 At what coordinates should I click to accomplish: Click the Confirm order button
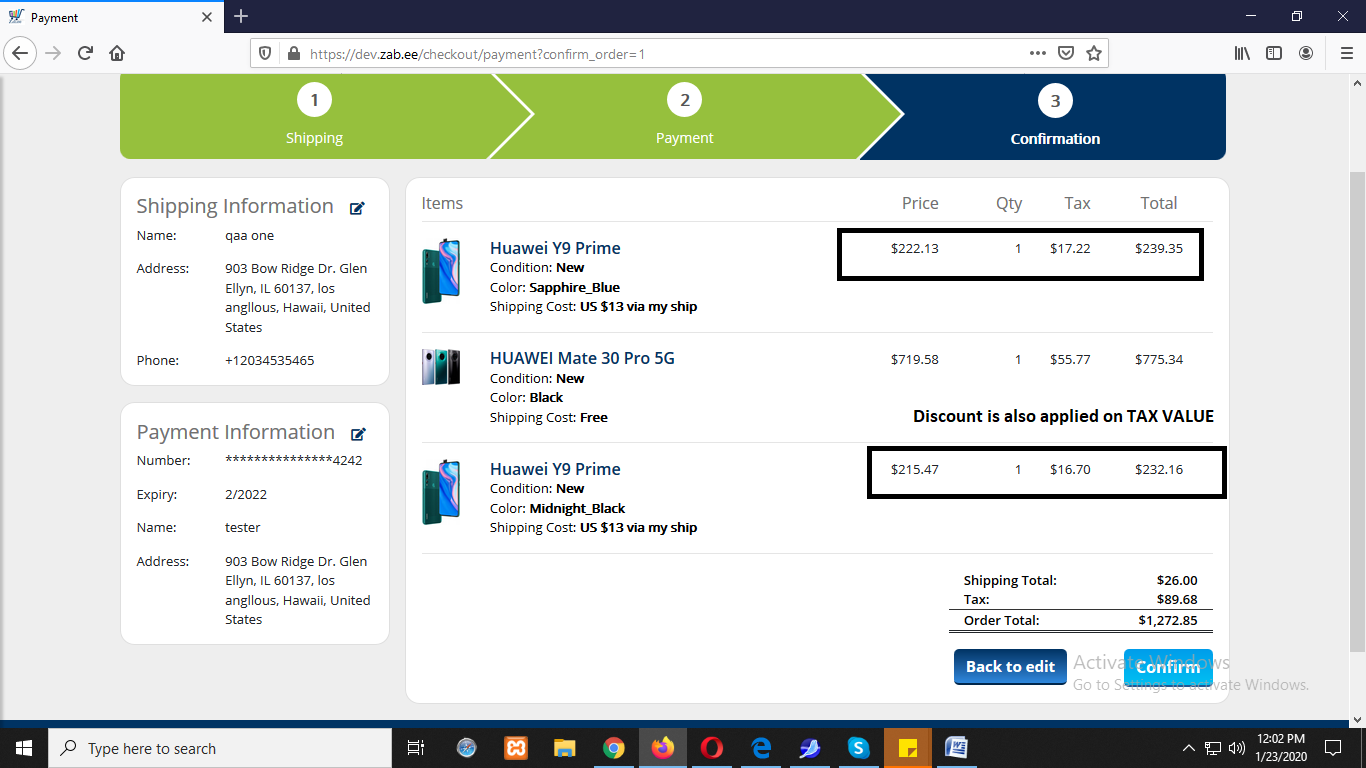point(1168,667)
